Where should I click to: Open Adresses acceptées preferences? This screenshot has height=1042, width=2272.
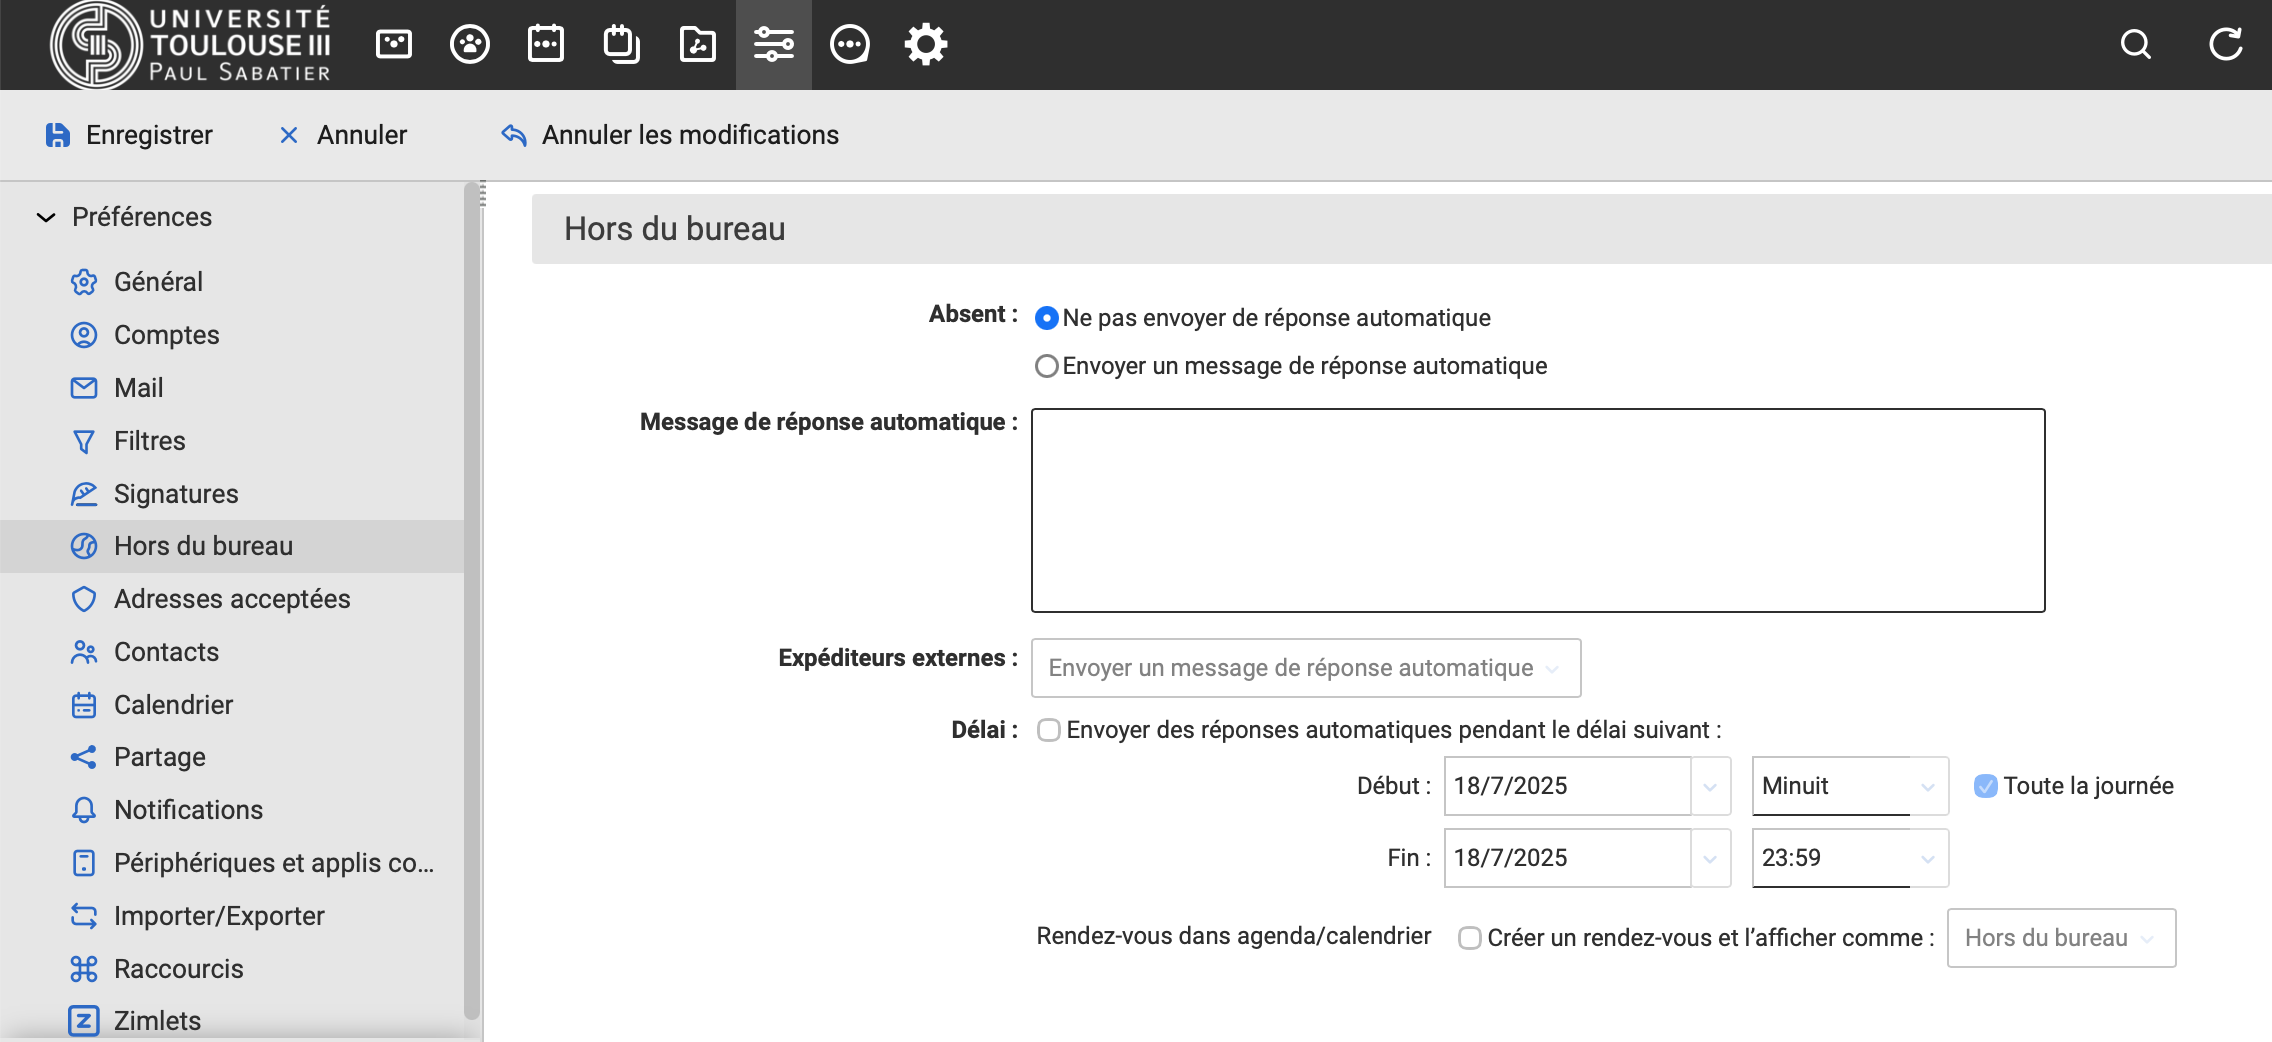pyautogui.click(x=233, y=599)
